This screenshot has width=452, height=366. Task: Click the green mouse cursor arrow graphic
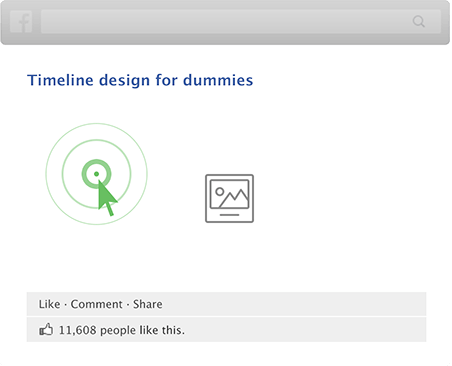tap(107, 198)
